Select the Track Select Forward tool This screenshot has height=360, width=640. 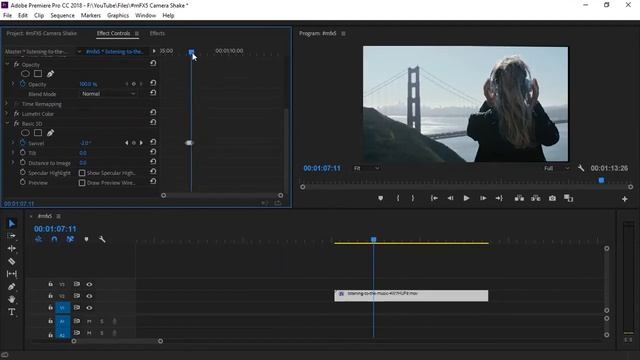click(11, 236)
